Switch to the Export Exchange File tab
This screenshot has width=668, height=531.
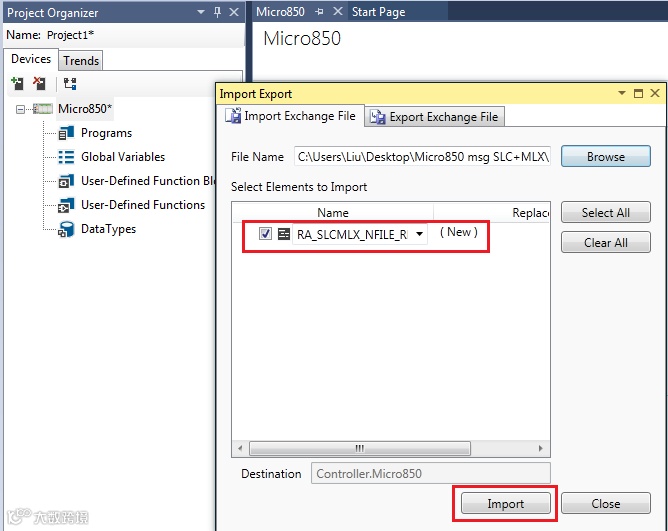click(437, 117)
